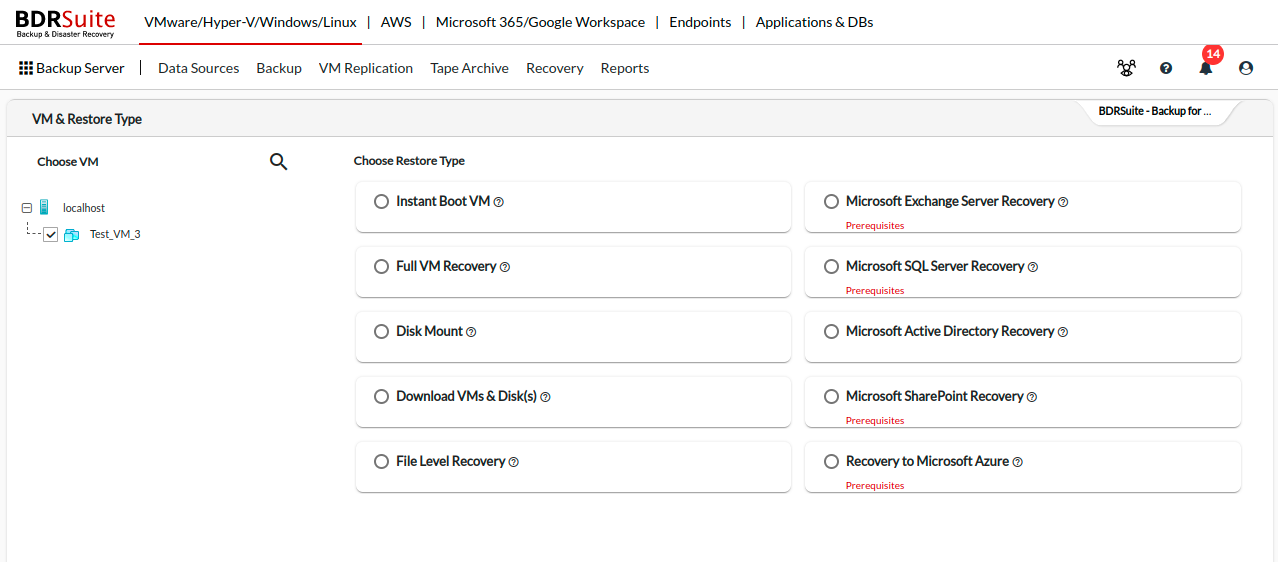The height and width of the screenshot is (562, 1278).
Task: Select Microsoft SharePoint Recovery radio button
Action: [831, 396]
